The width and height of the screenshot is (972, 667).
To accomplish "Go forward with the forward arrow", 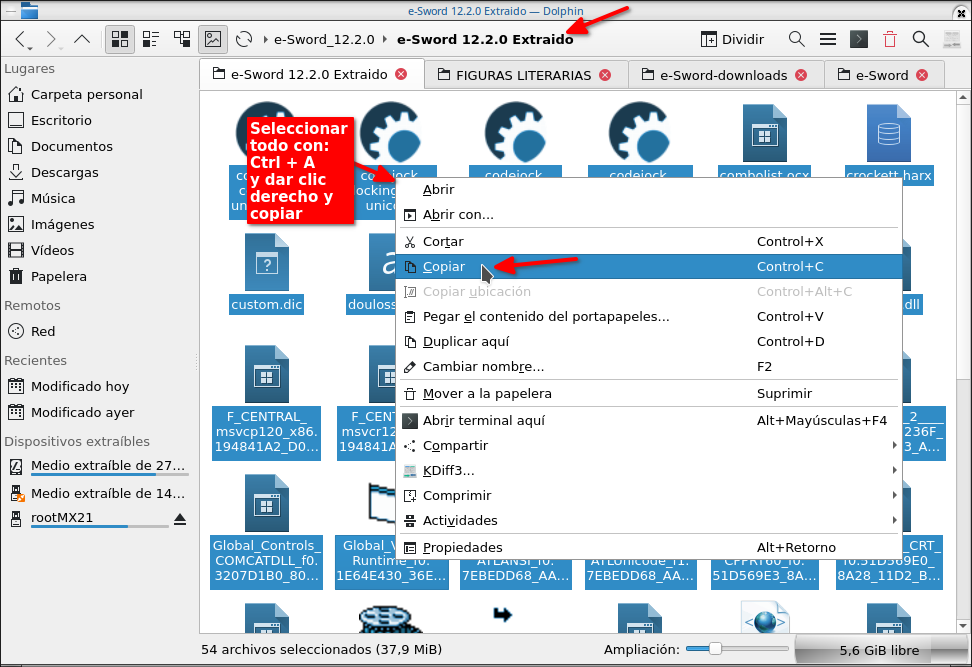I will [x=52, y=40].
